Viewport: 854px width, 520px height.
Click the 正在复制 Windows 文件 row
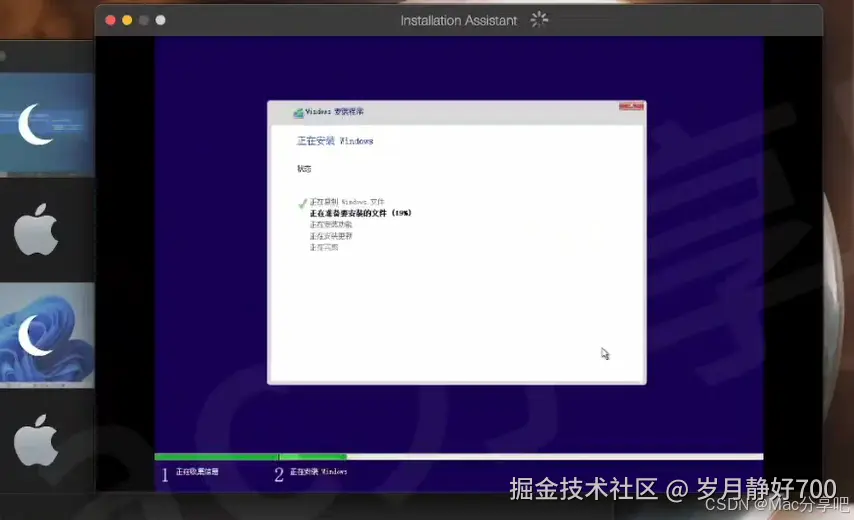click(x=347, y=201)
